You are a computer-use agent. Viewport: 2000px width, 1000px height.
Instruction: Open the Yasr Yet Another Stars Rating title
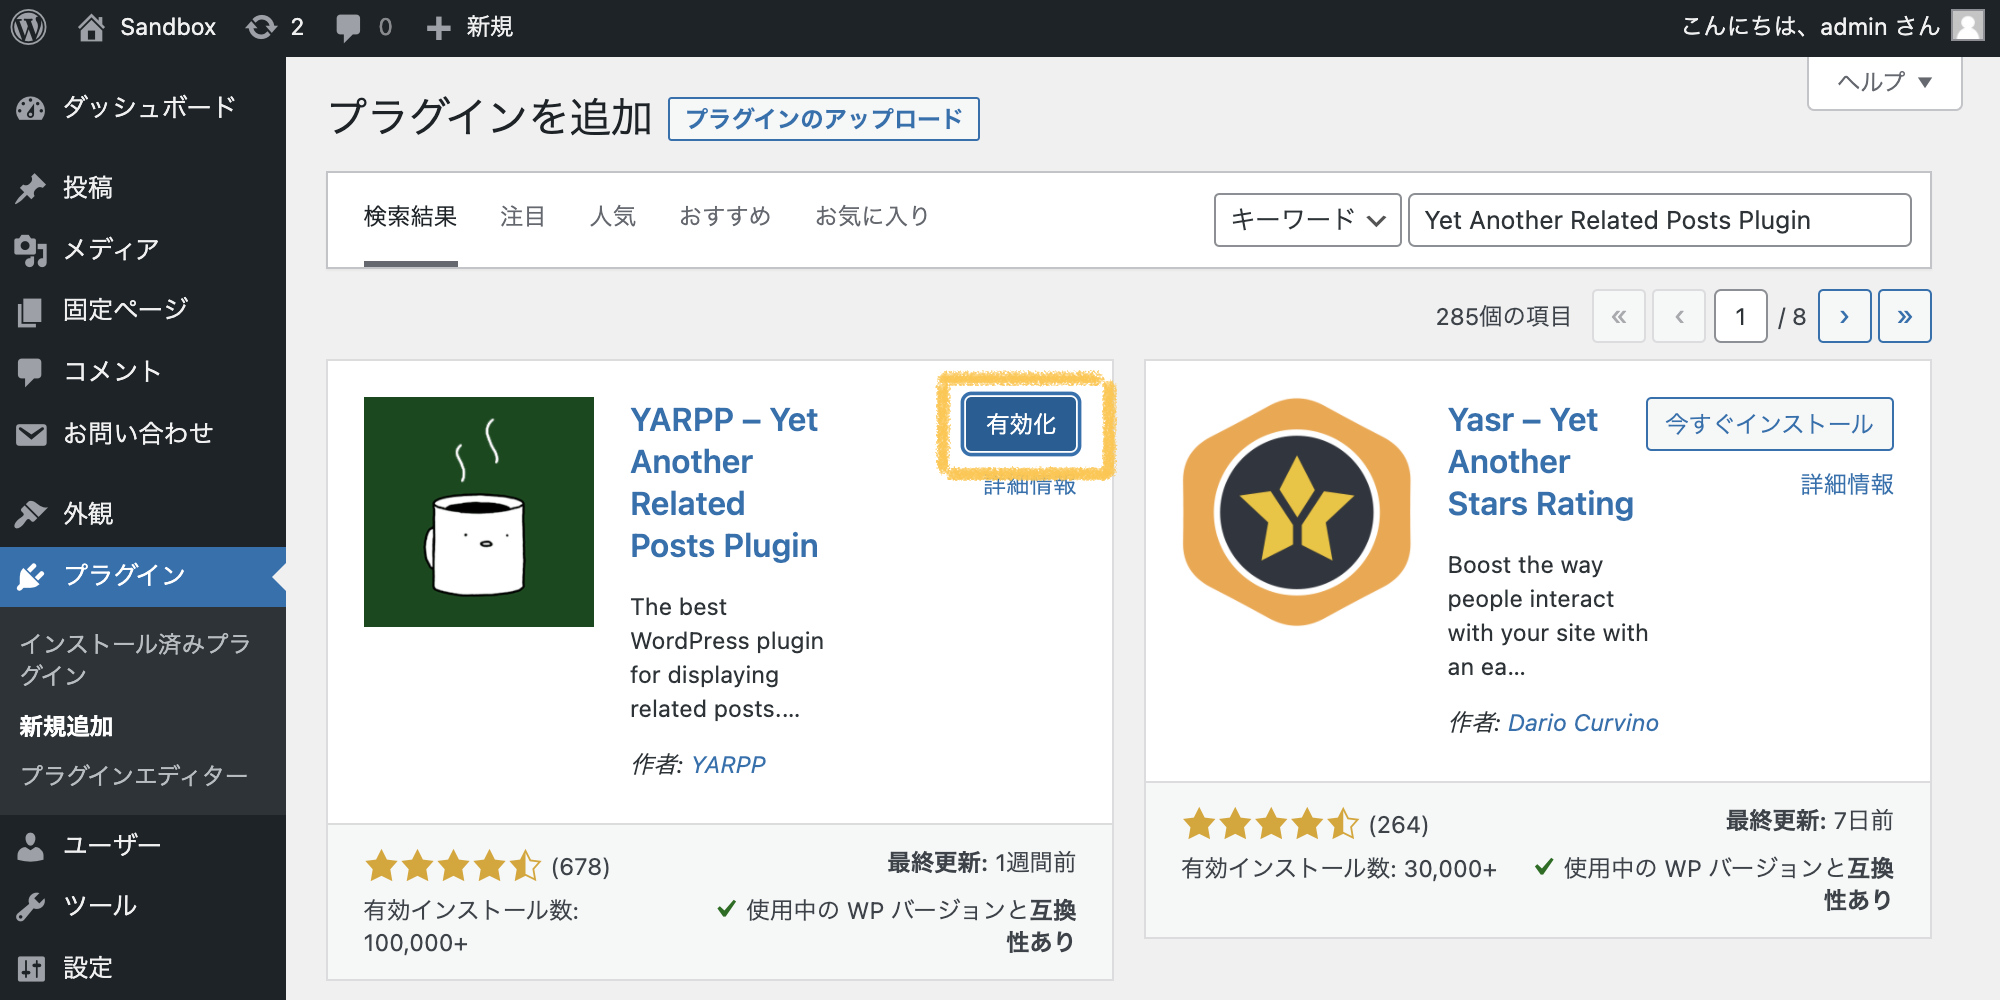pos(1540,461)
